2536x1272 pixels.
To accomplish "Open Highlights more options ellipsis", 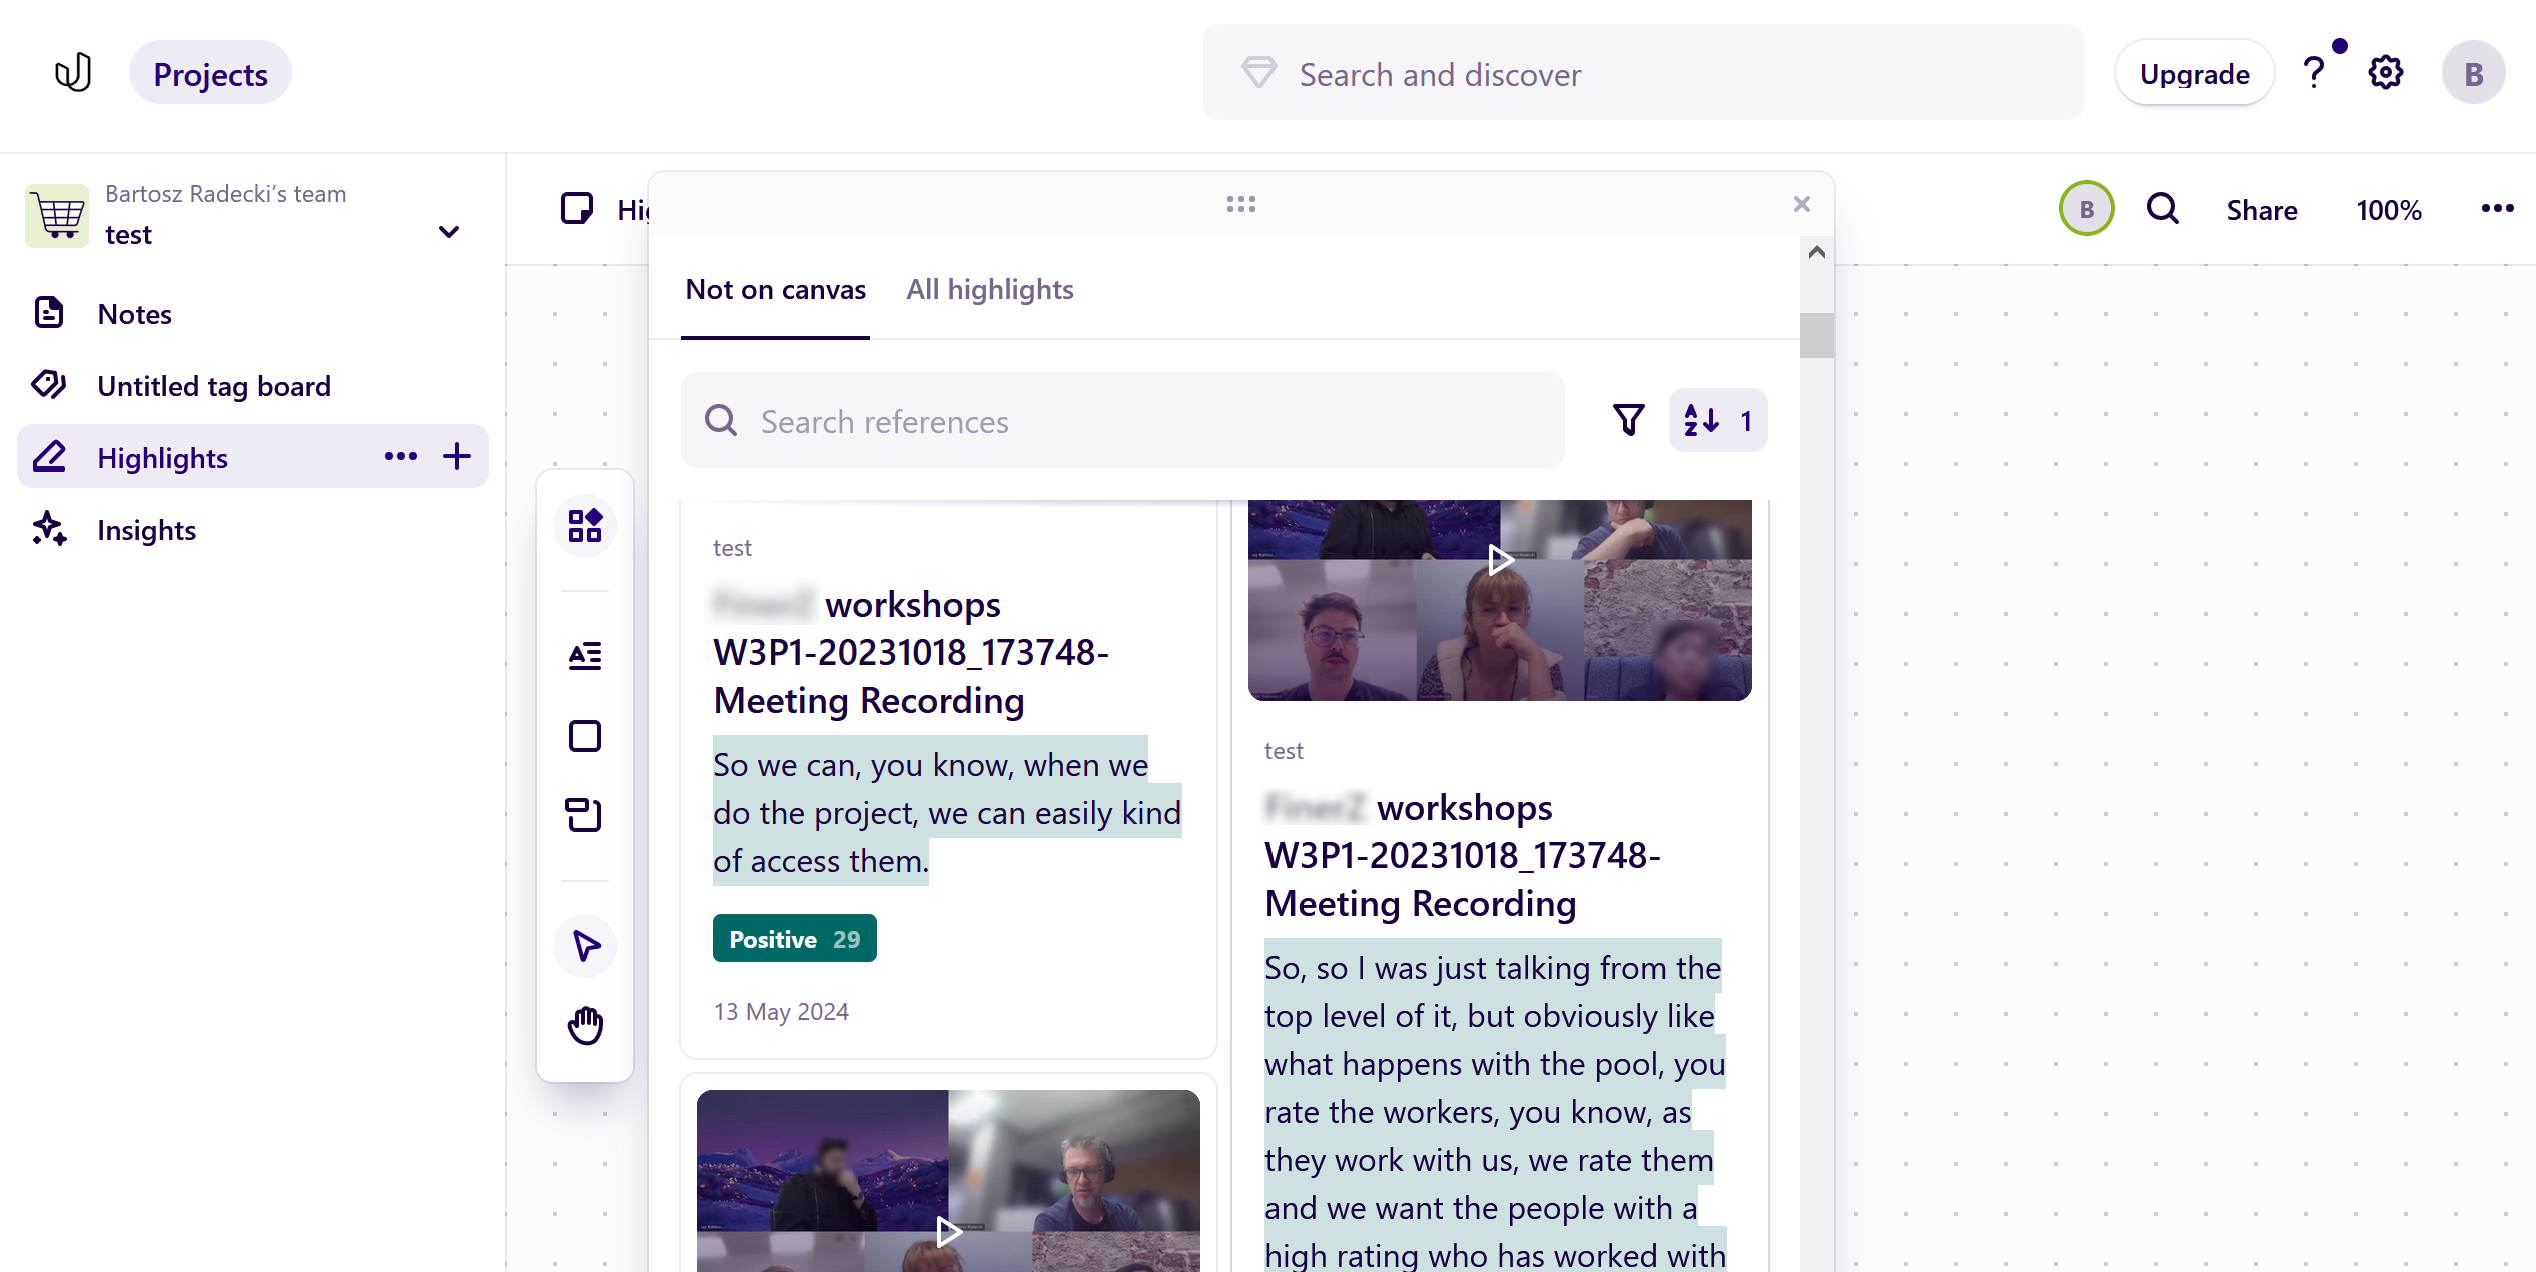I will (401, 457).
